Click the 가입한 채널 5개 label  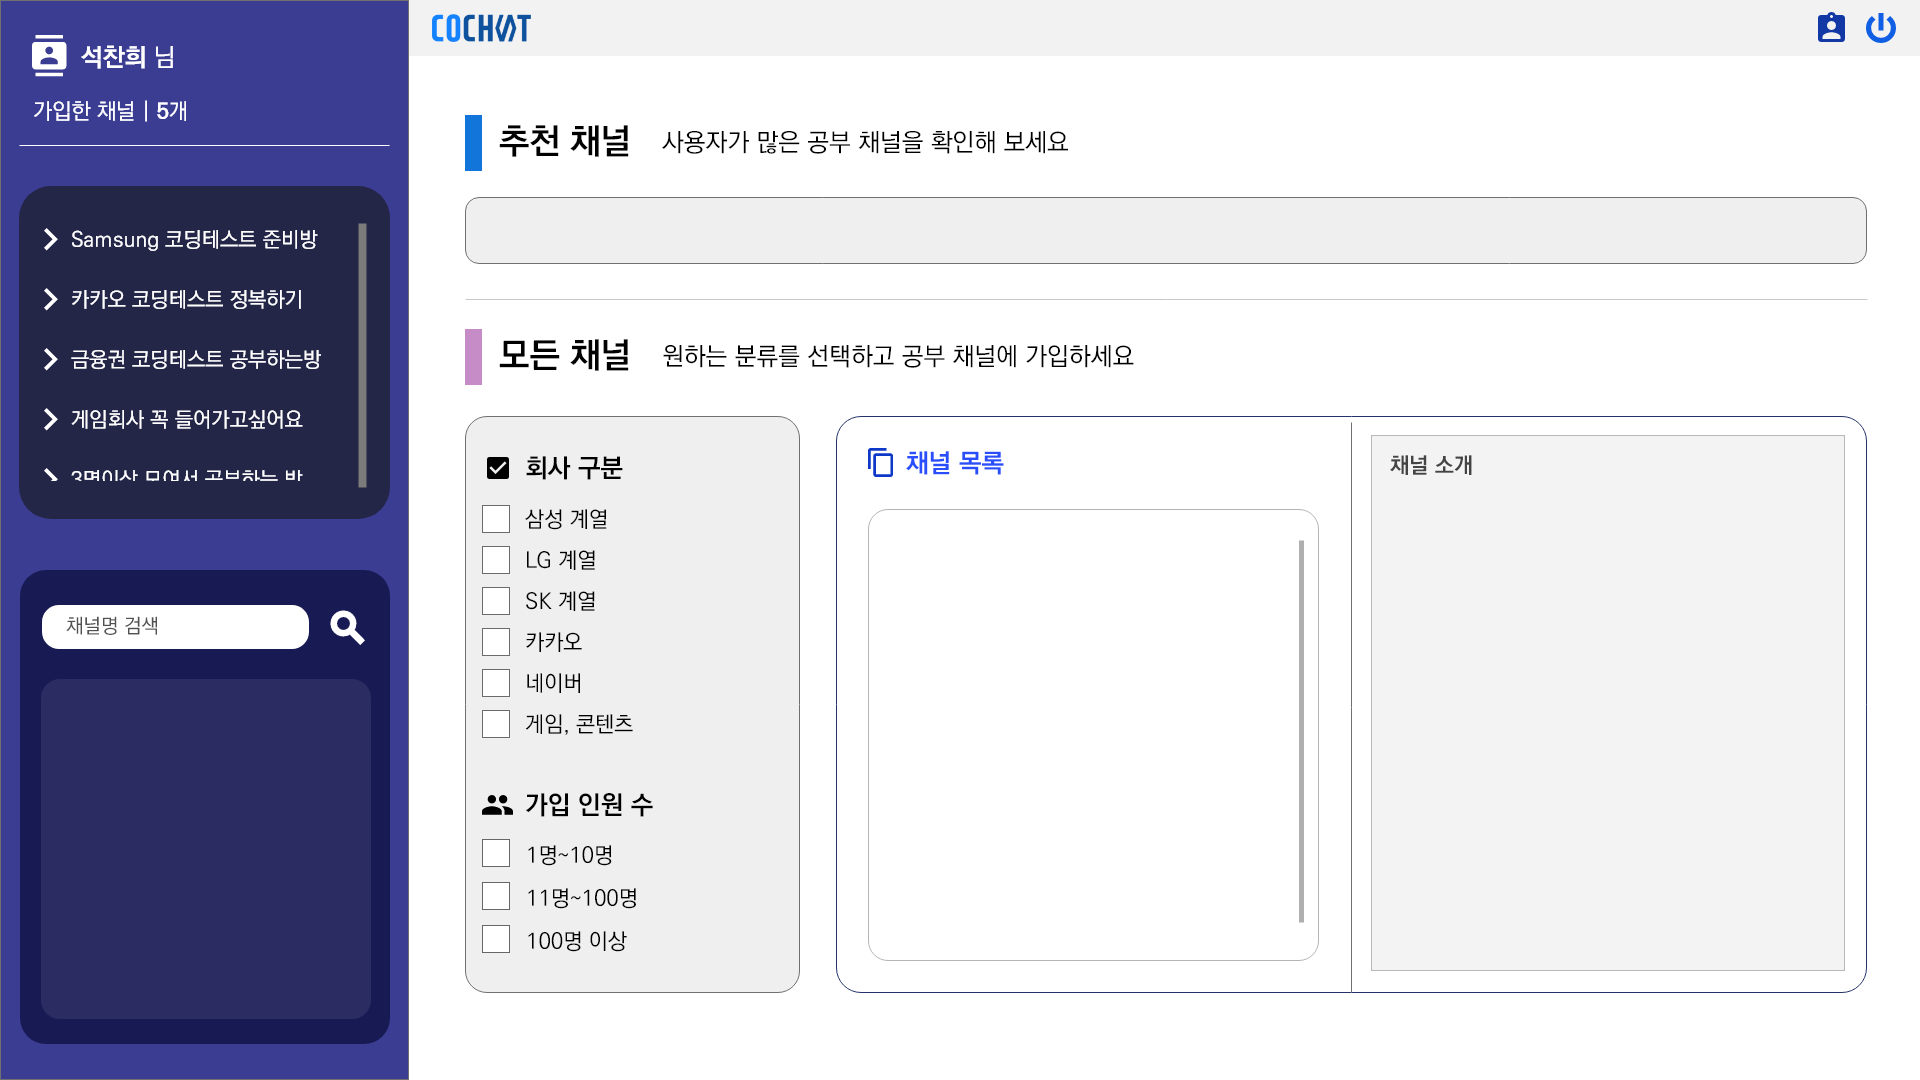[110, 111]
